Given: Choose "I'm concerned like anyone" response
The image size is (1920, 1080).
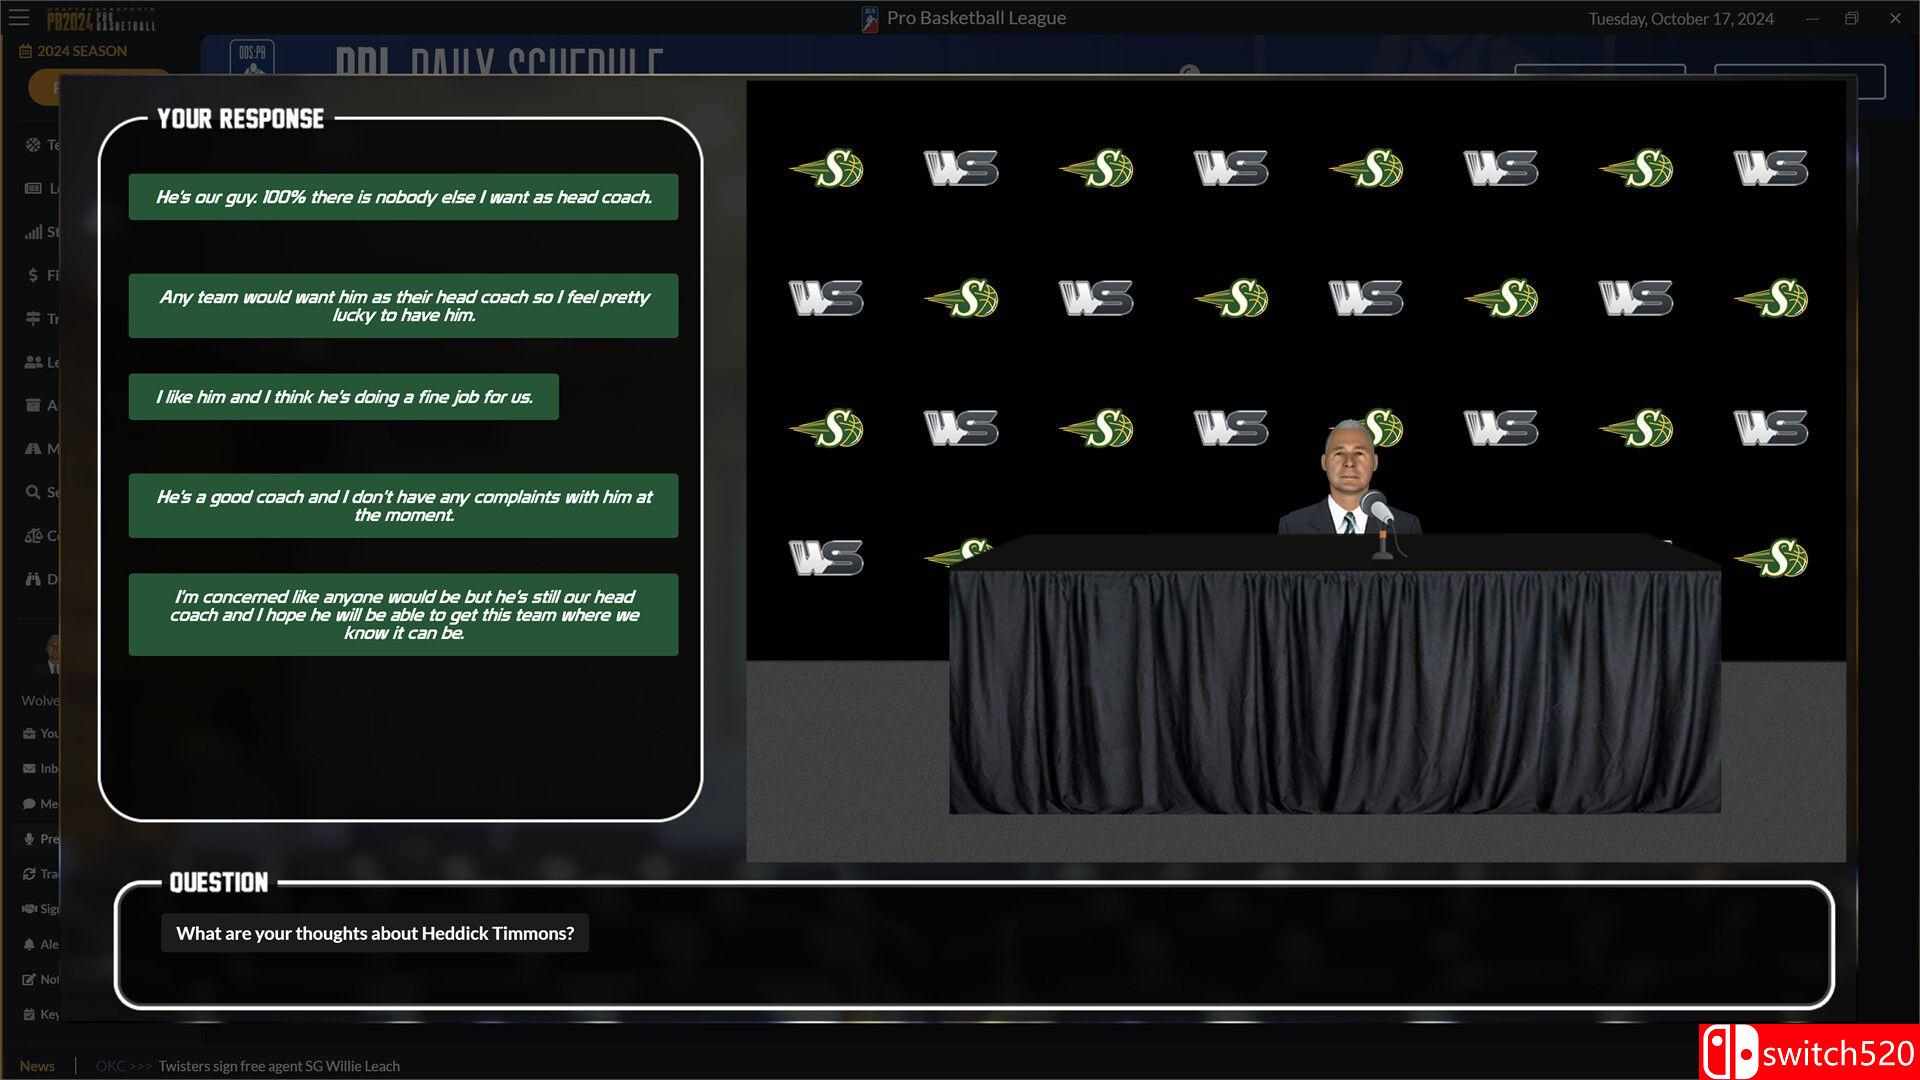Looking at the screenshot, I should click(403, 615).
